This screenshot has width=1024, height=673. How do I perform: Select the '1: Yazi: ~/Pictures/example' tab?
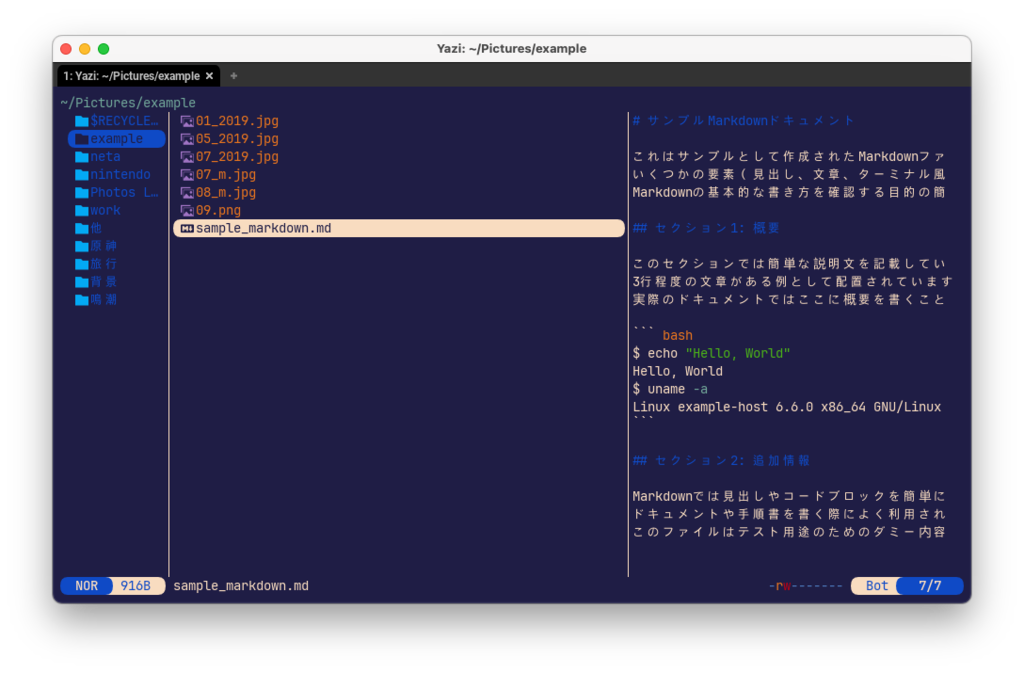pyautogui.click(x=138, y=76)
